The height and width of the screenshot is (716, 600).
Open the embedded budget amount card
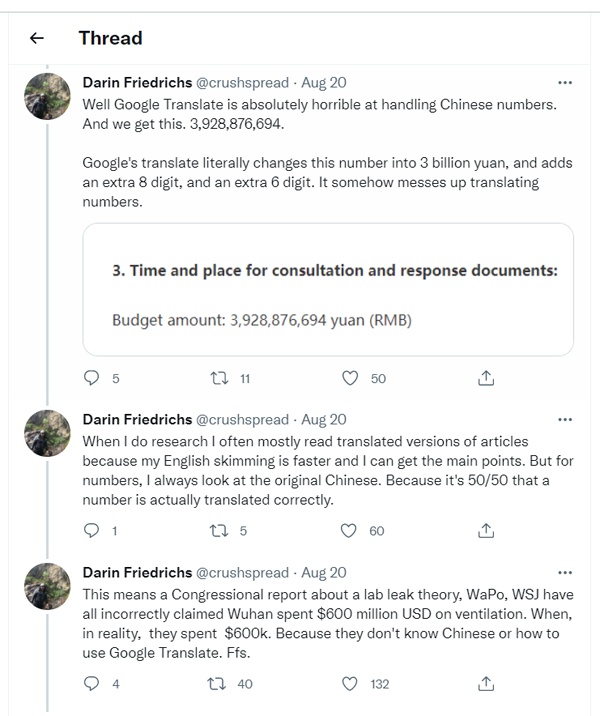pos(328,289)
